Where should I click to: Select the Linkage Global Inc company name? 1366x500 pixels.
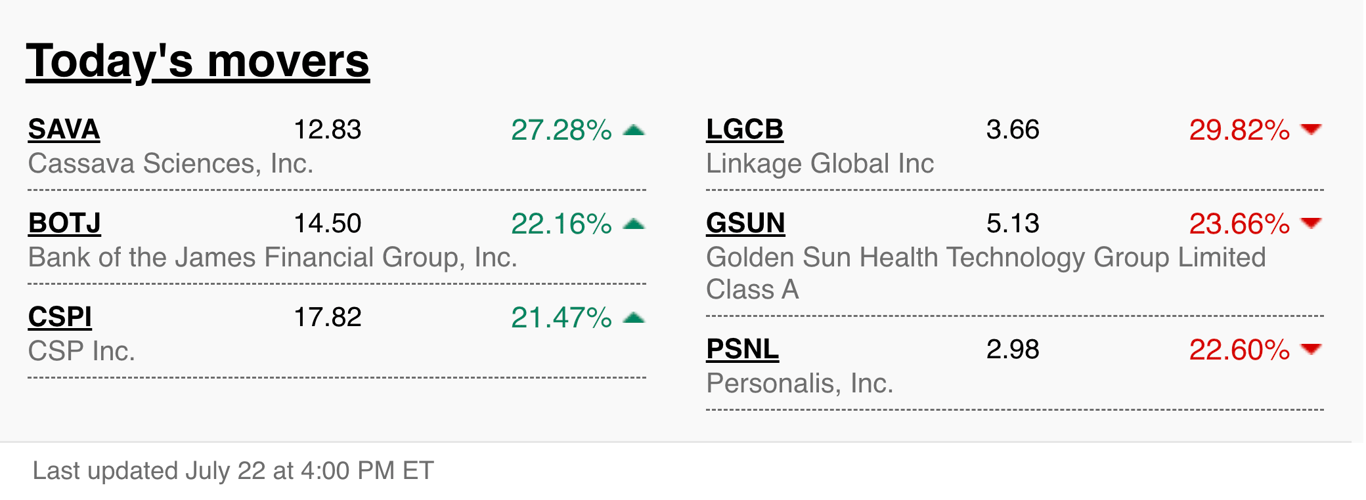click(x=820, y=164)
